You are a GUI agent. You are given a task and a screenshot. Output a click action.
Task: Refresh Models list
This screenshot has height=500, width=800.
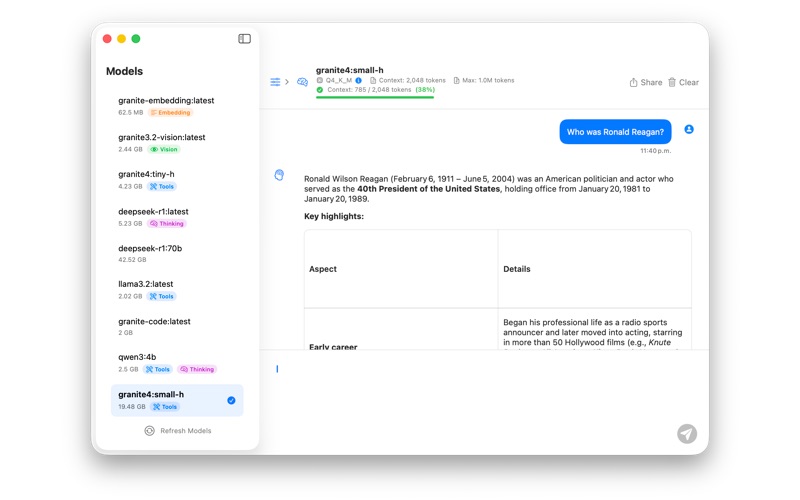(x=178, y=431)
